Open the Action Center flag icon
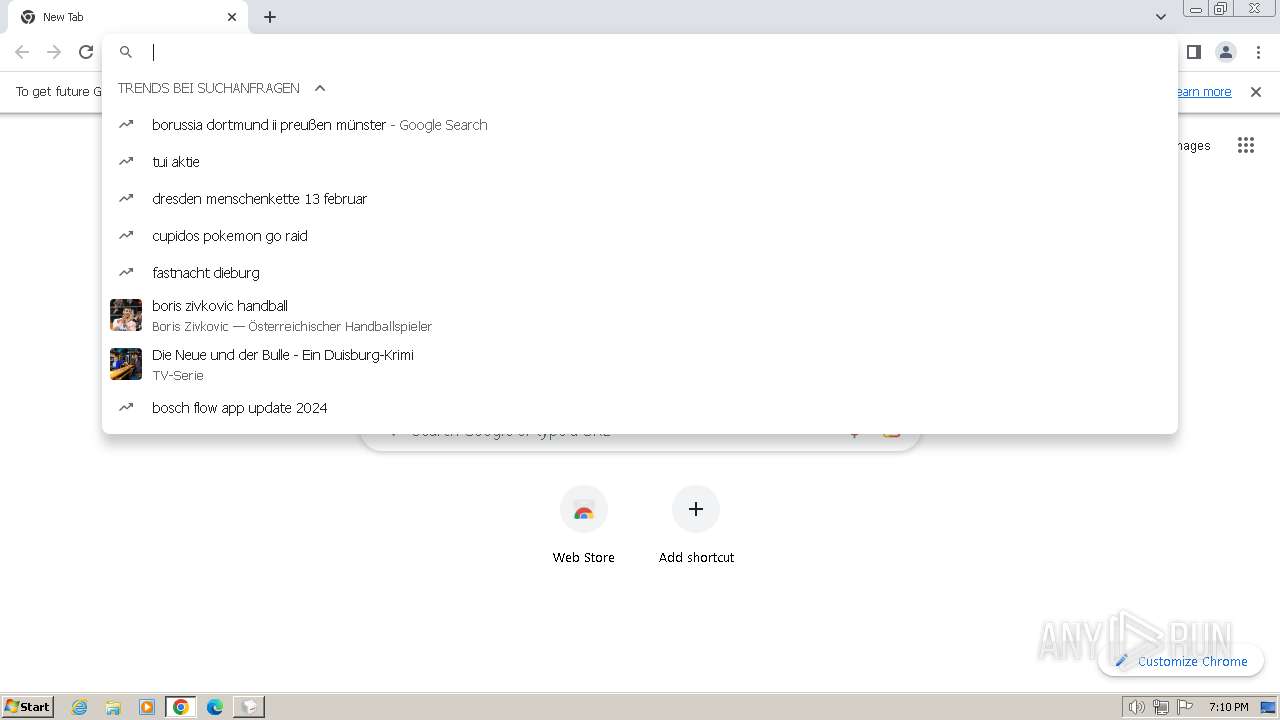 [1185, 707]
